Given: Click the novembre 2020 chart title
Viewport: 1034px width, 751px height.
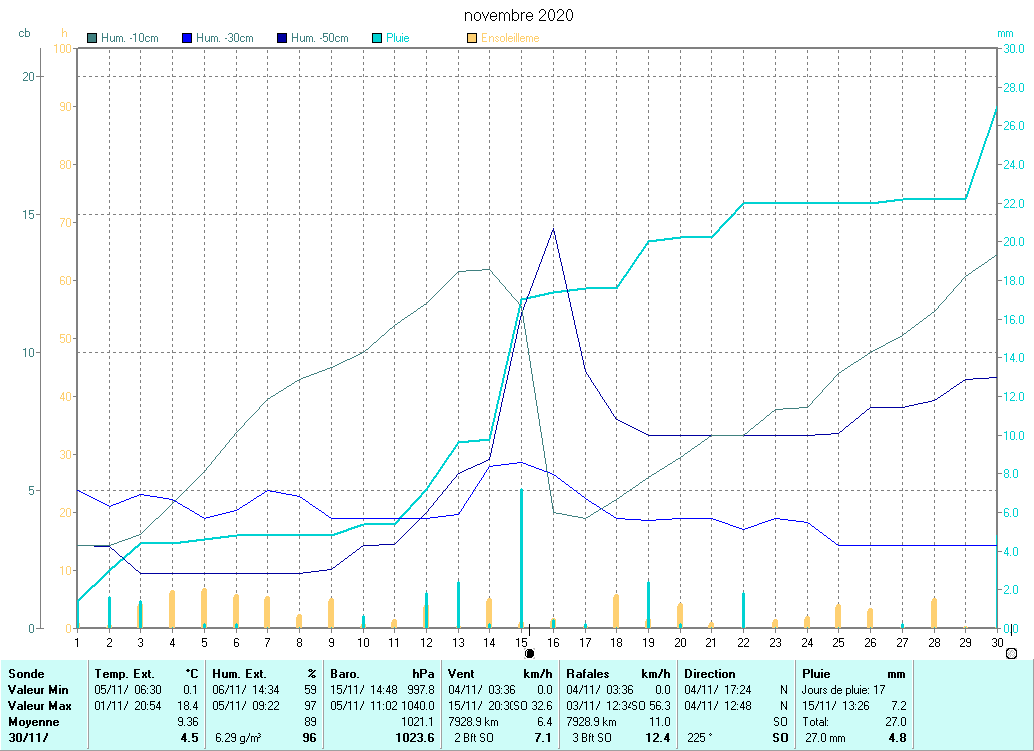Looking at the screenshot, I should click(519, 16).
